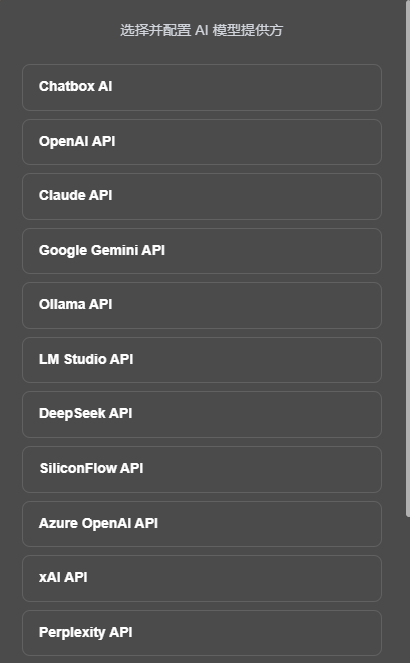Click the scrollbar track below the thumb
Screen dimensions: 410x663
point(407,592)
